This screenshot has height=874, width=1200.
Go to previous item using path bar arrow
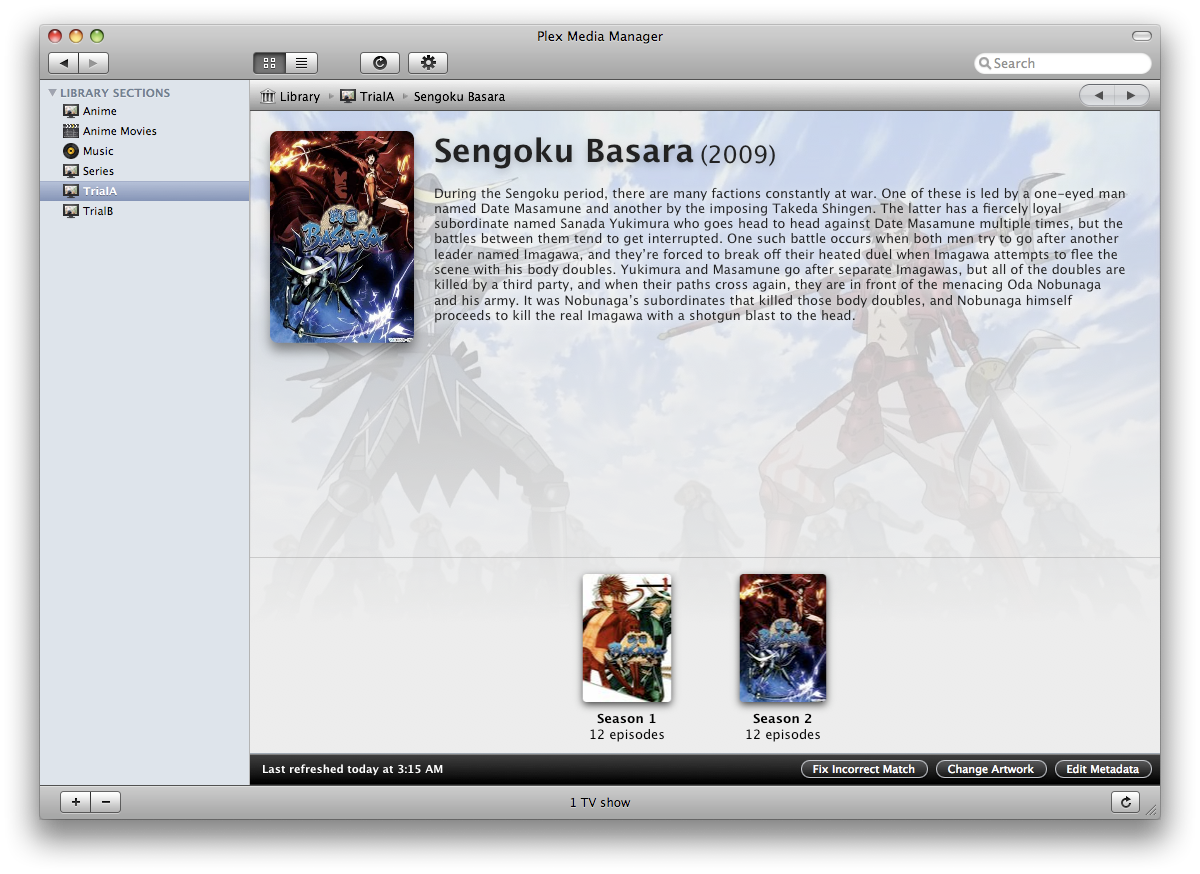pos(1098,95)
